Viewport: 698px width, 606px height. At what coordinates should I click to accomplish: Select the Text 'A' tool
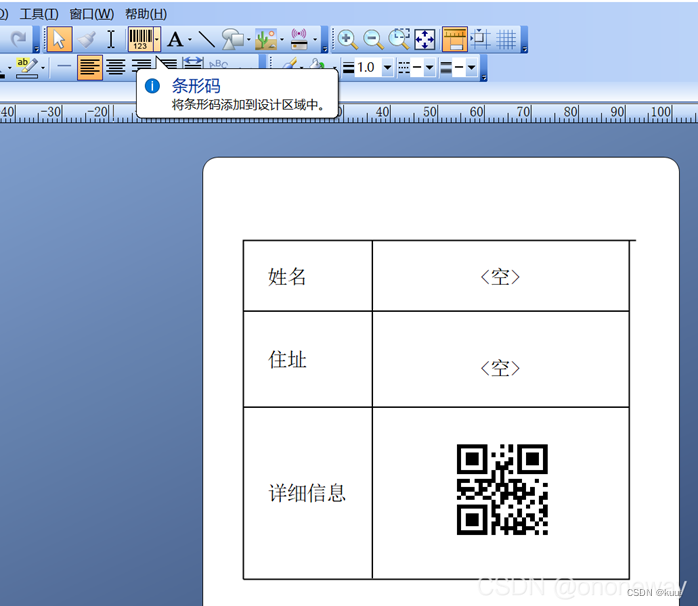click(175, 40)
